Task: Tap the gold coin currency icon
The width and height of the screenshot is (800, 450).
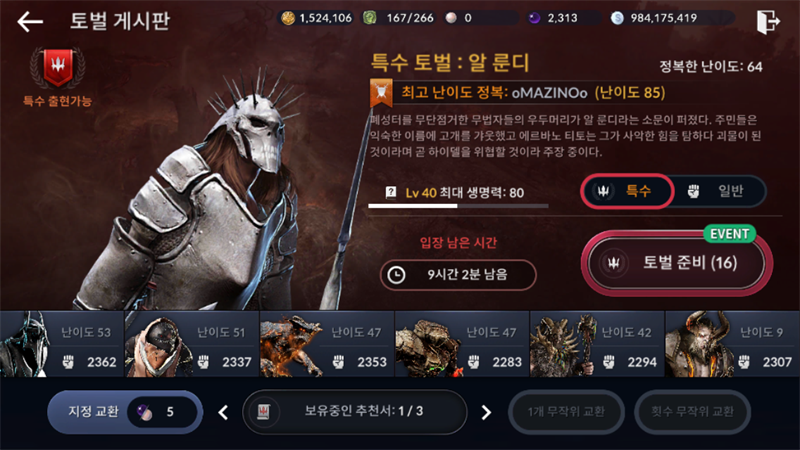Action: [288, 18]
